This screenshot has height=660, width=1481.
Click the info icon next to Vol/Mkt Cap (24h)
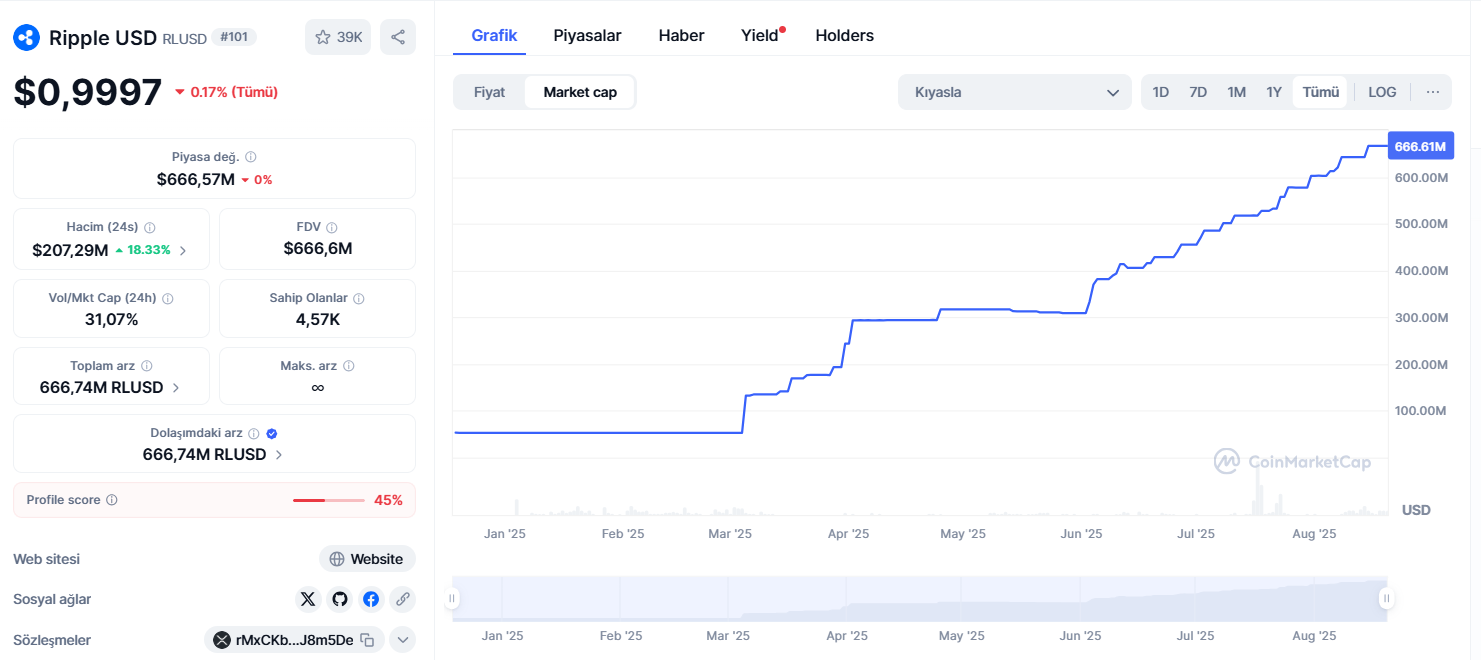pyautogui.click(x=168, y=299)
